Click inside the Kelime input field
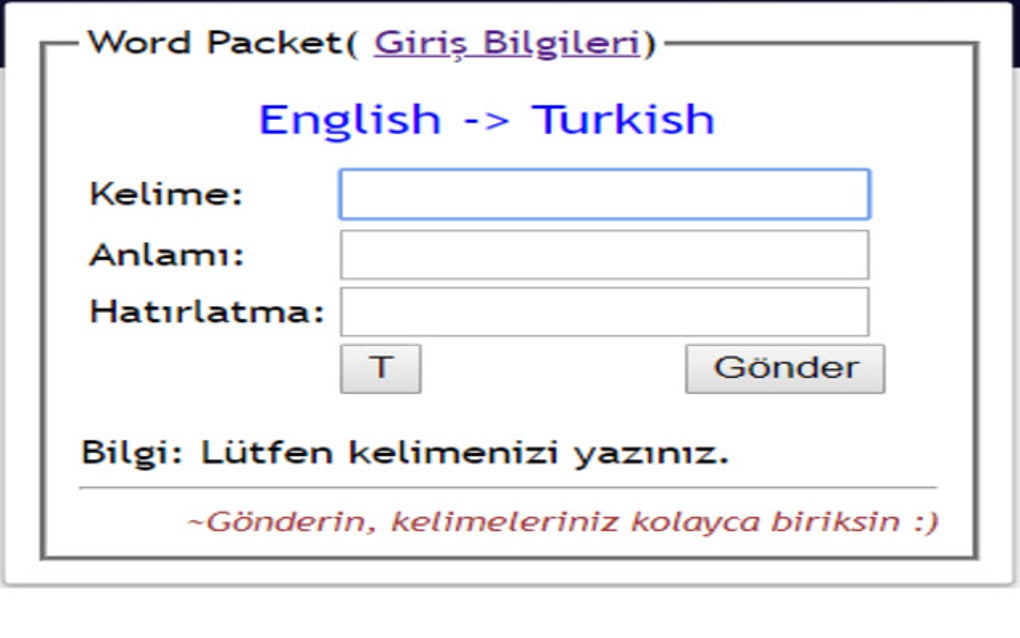This screenshot has width=1020, height=638. coord(604,193)
